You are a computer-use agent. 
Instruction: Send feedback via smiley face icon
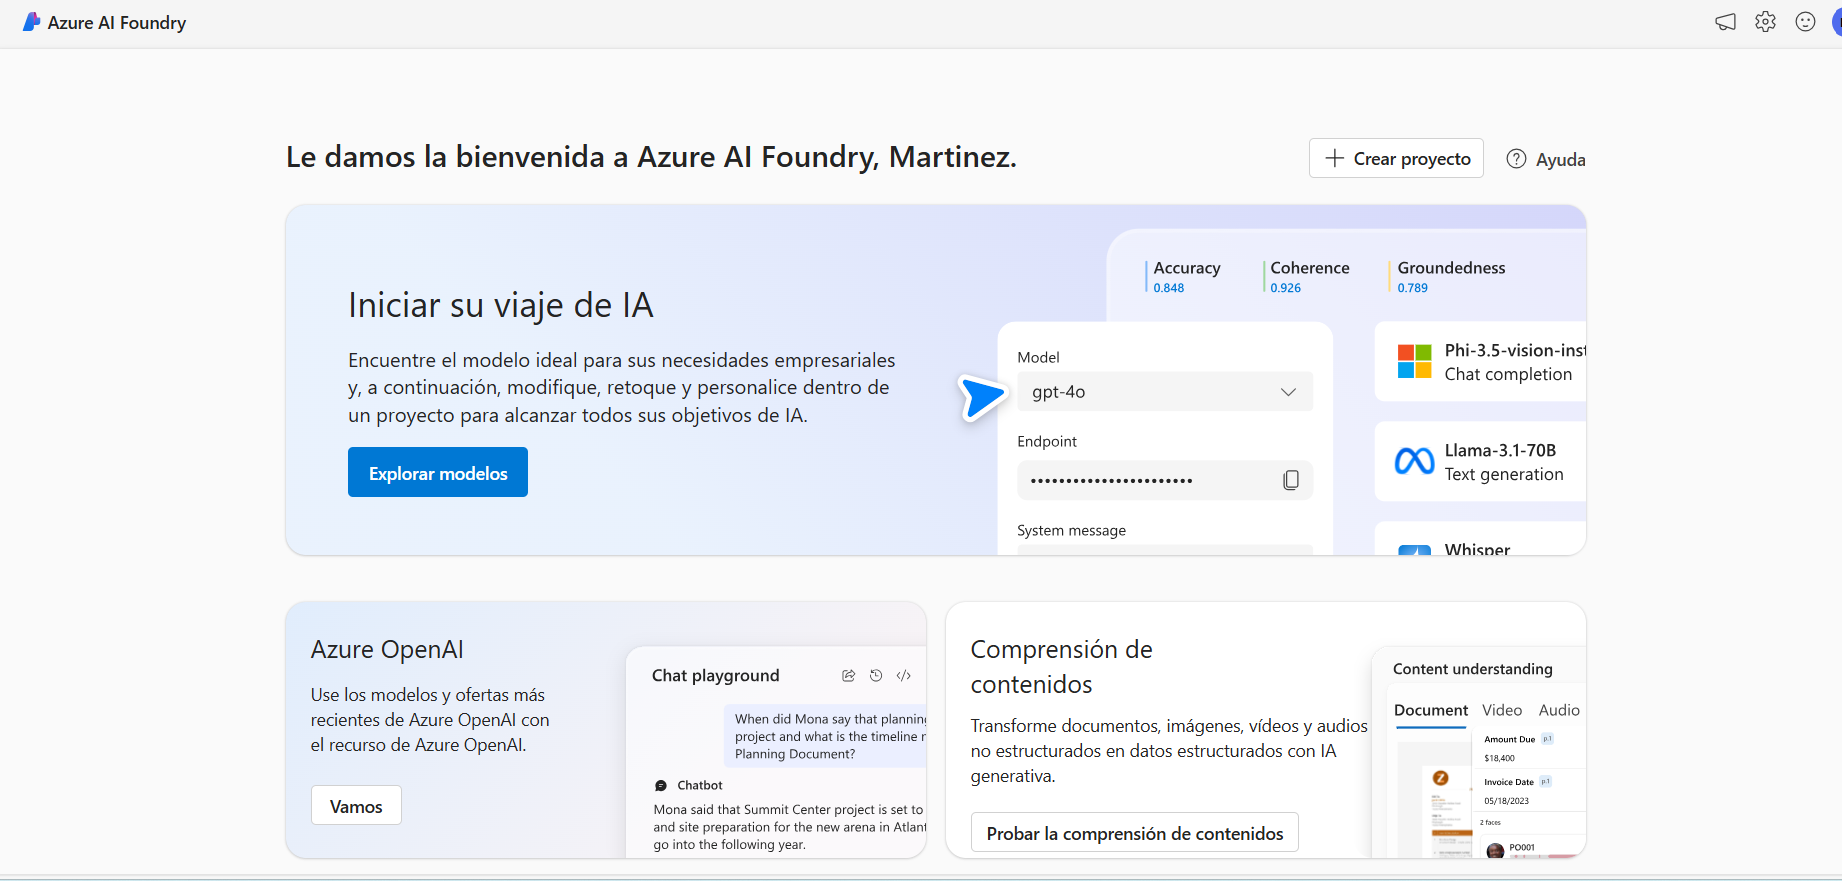point(1805,22)
